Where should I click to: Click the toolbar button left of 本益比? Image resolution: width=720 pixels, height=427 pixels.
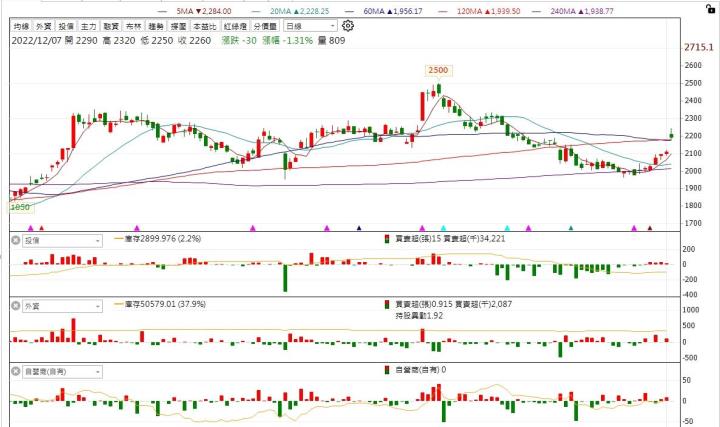[x=178, y=26]
